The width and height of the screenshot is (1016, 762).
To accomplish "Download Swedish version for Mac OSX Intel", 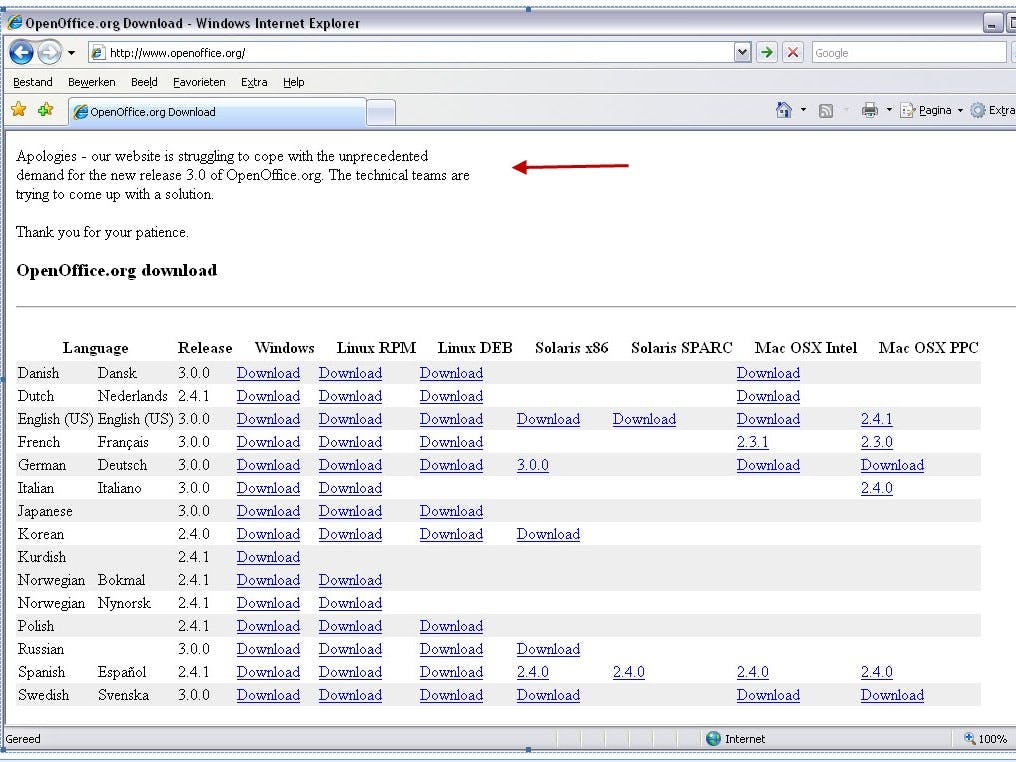I will click(768, 695).
